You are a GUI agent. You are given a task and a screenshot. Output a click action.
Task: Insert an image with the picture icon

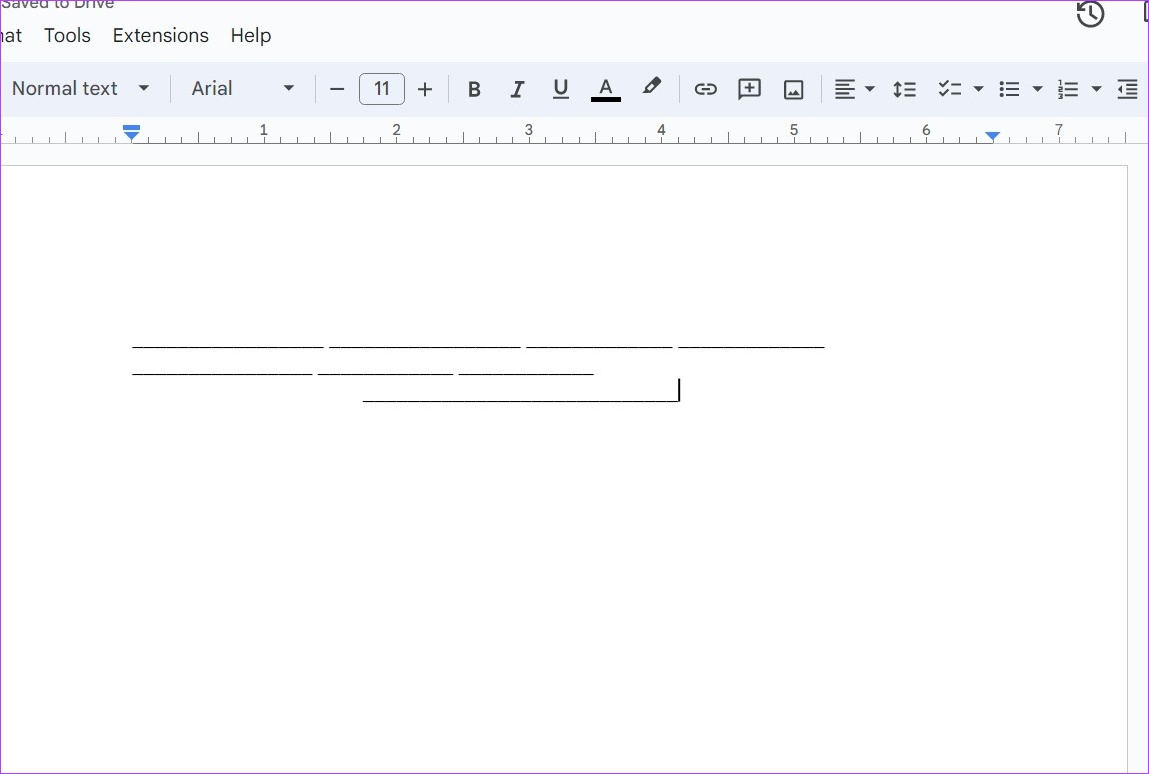click(794, 89)
